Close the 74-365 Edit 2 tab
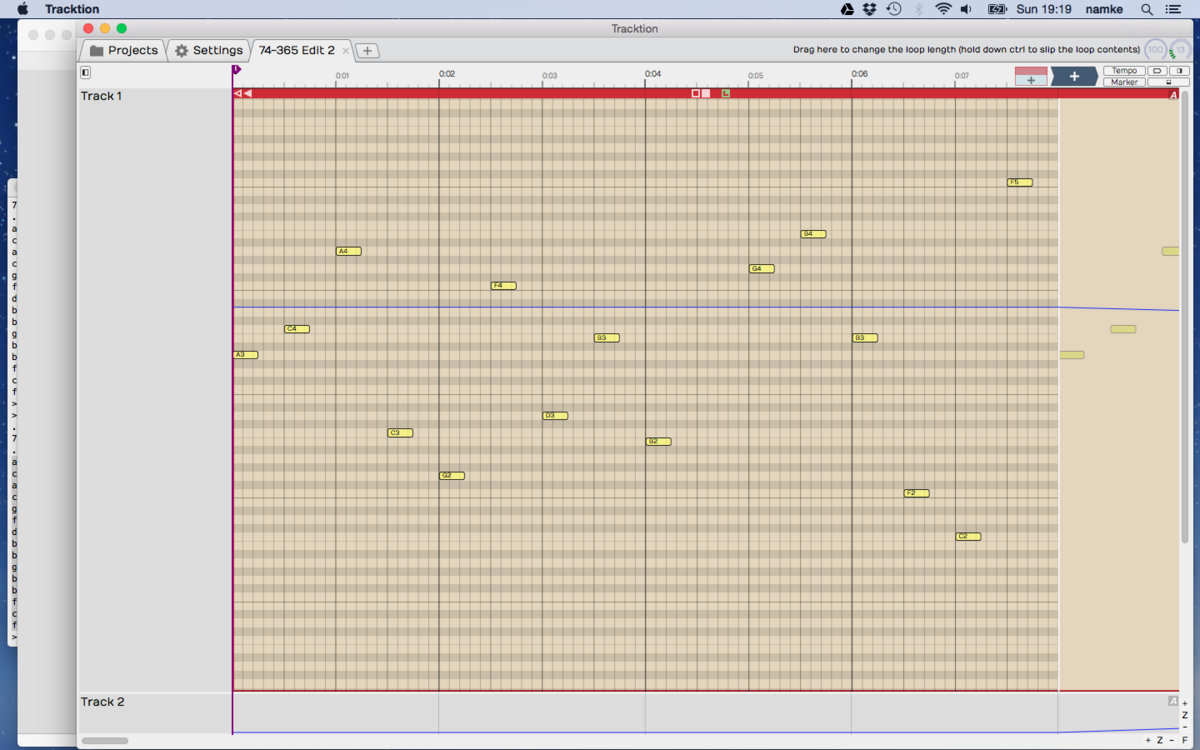 (346, 50)
